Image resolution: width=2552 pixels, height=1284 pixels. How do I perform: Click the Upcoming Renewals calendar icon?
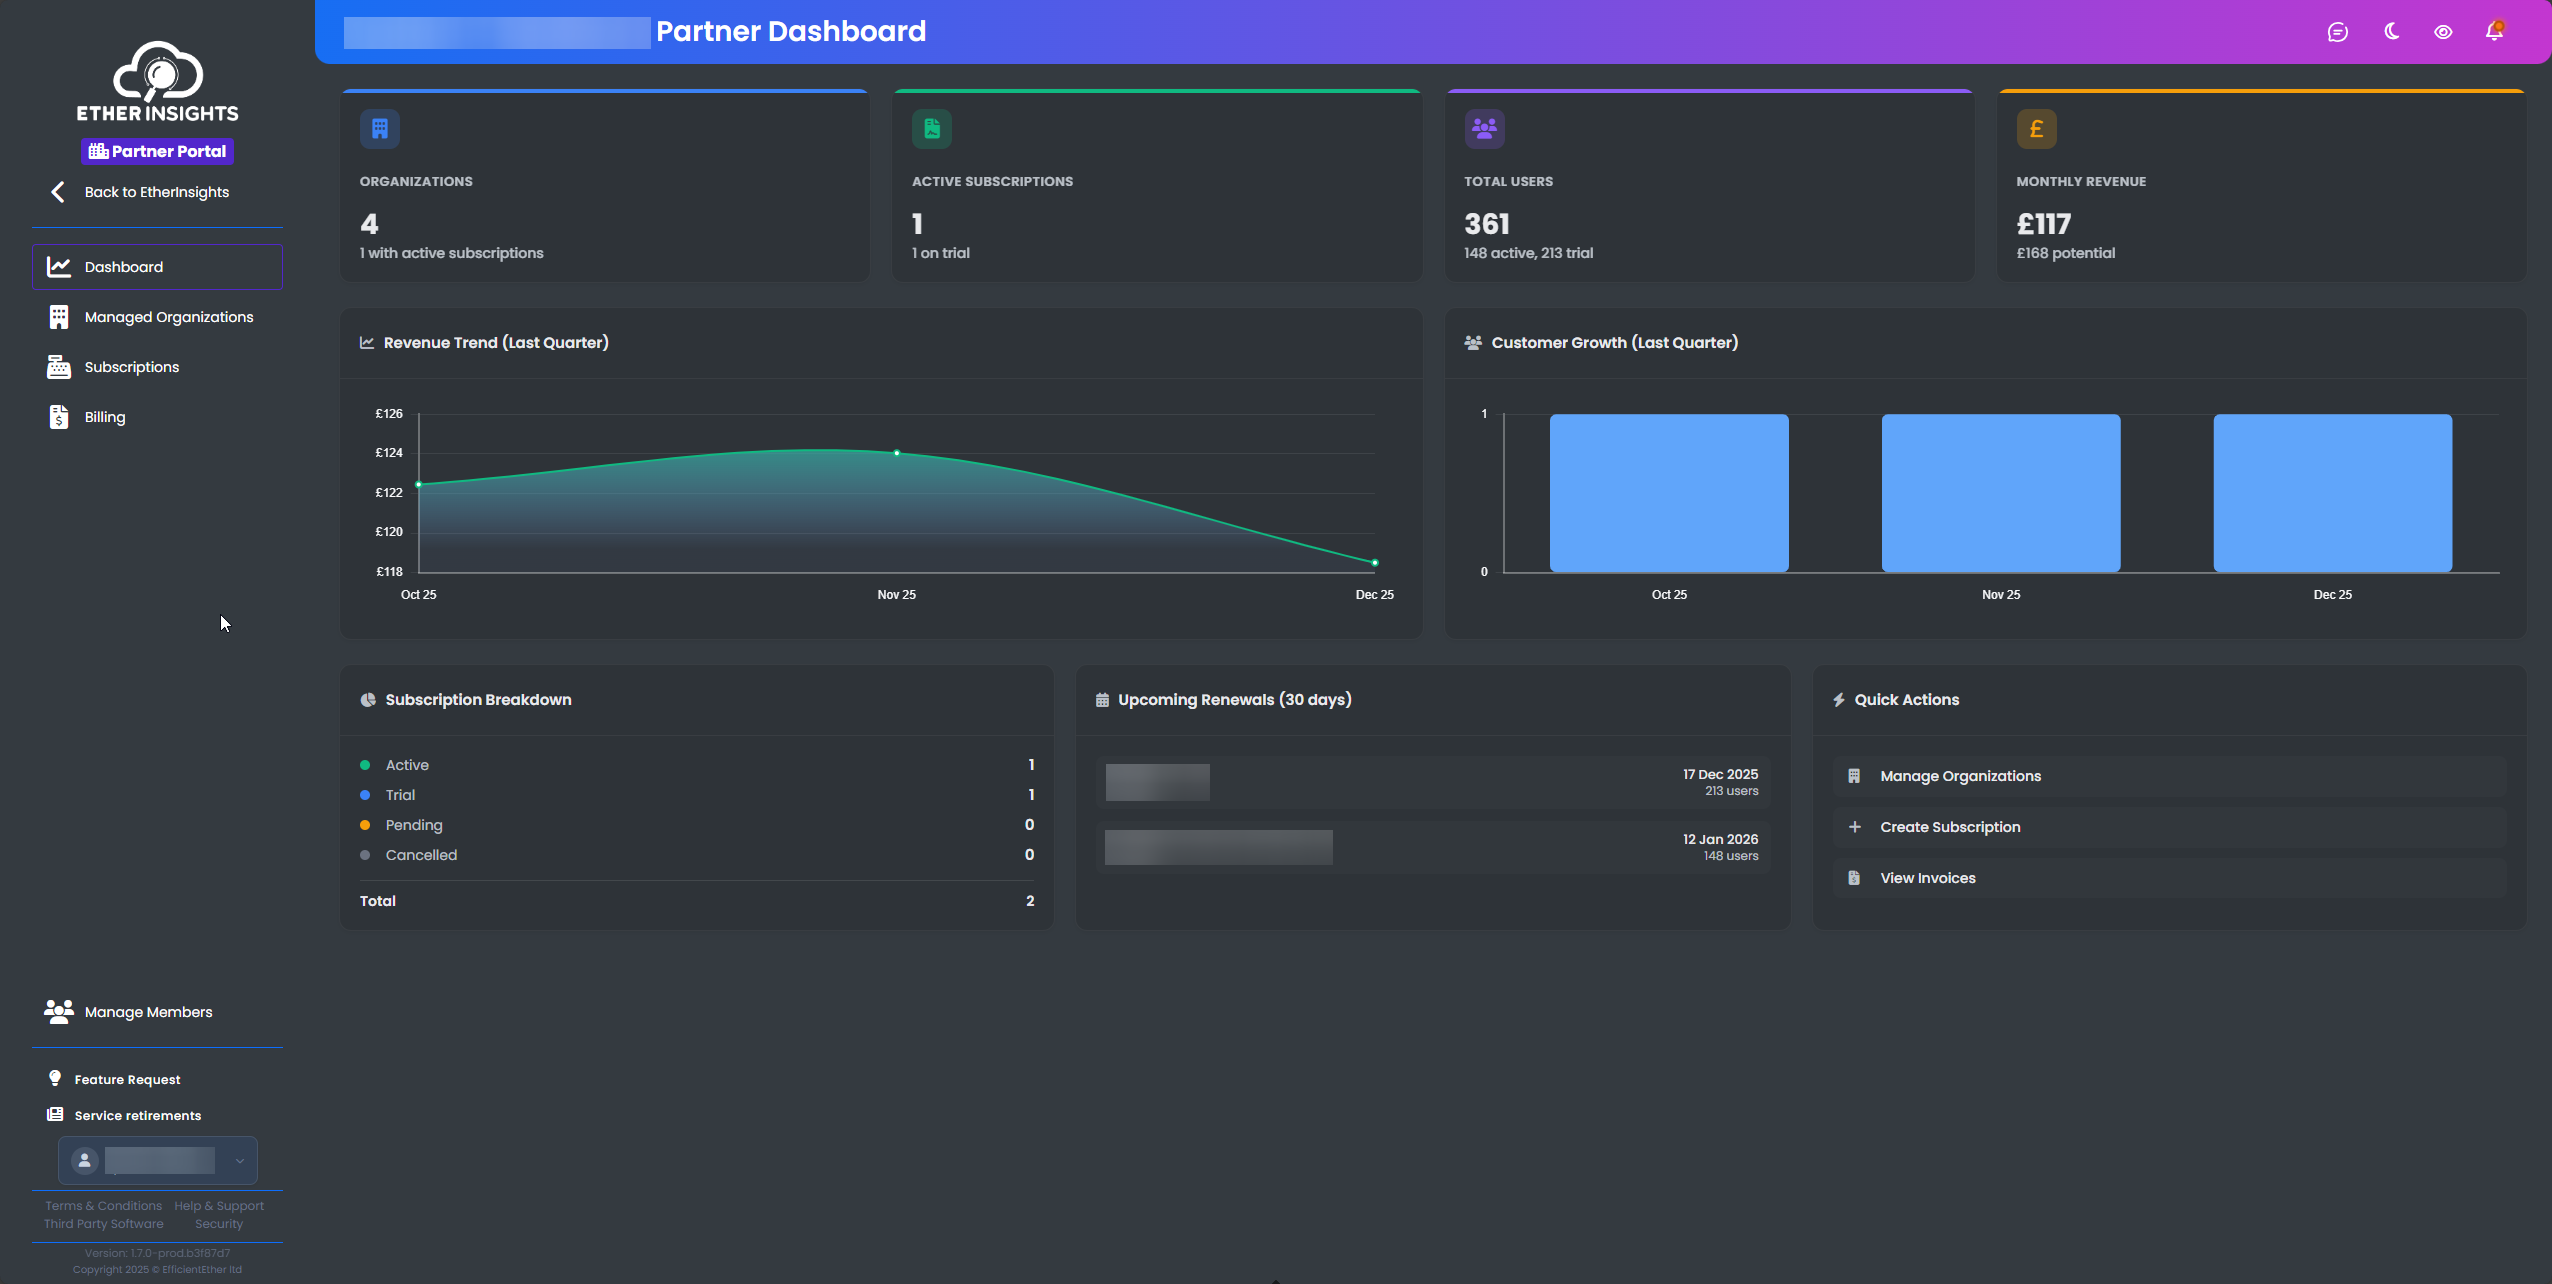[x=1102, y=700]
